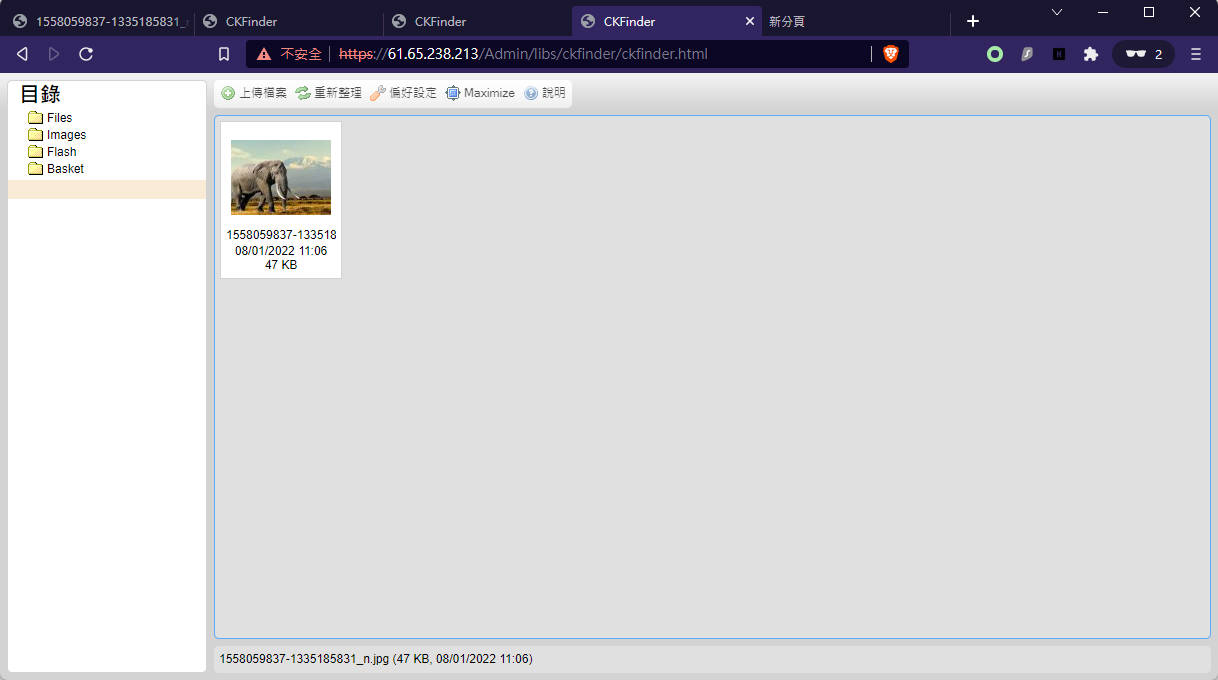Click the refresh (重新整理) toolbar button
Screen dimensions: 1218x680
click(x=329, y=93)
